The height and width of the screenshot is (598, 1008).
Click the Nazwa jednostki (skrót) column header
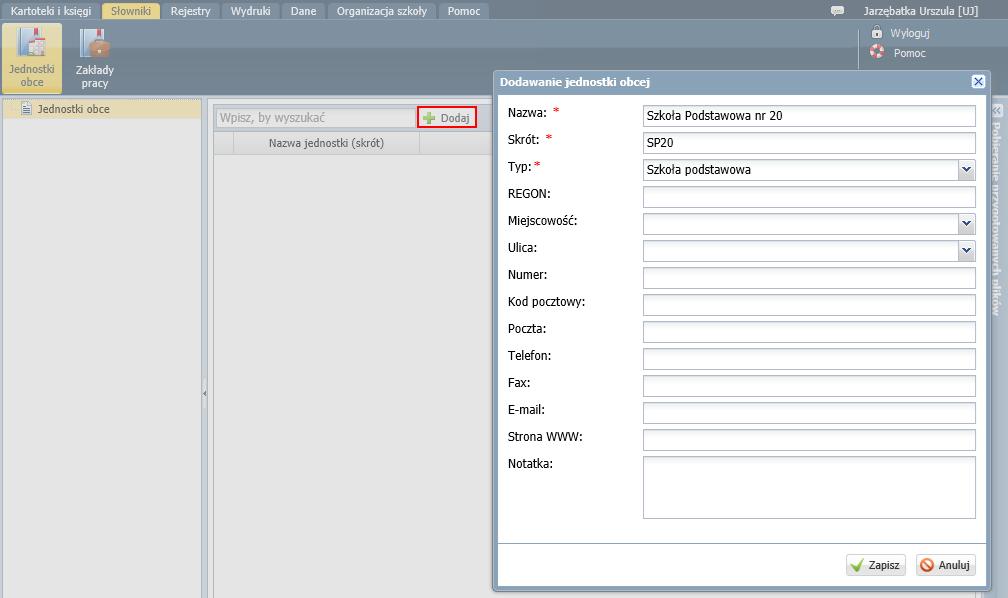coord(326,143)
